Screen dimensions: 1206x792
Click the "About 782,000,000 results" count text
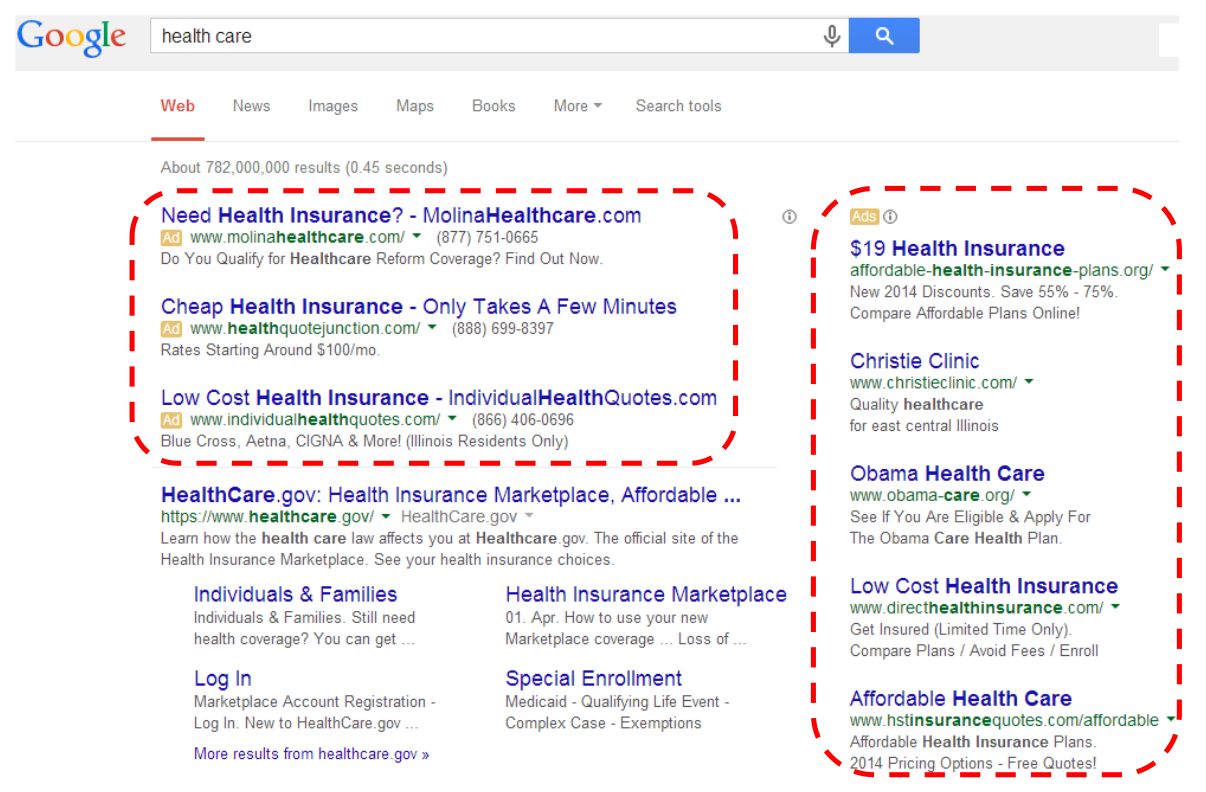click(x=304, y=168)
